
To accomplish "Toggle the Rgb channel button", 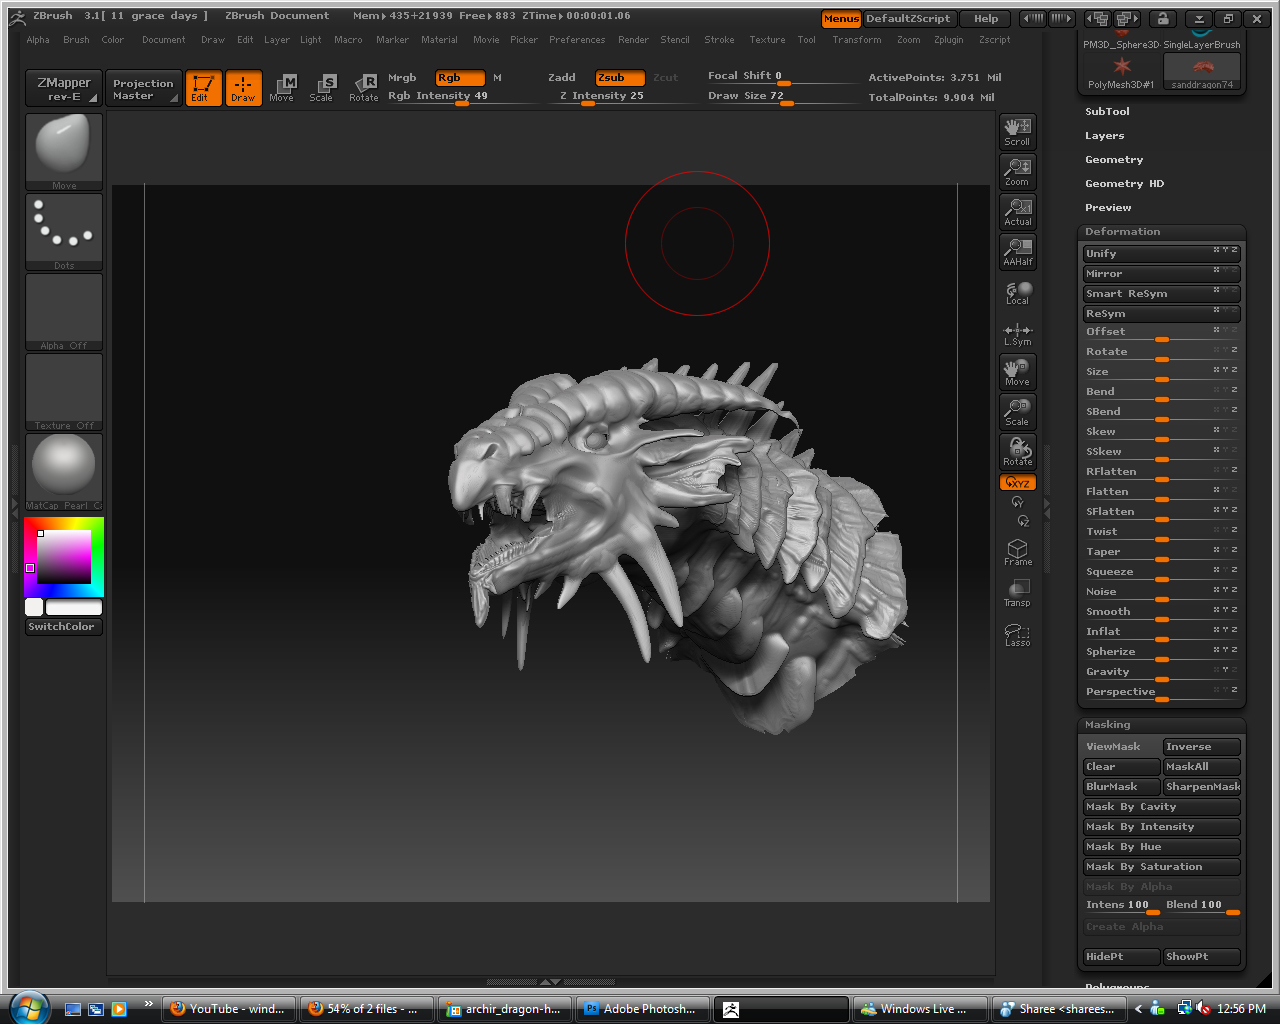I will click(x=460, y=78).
